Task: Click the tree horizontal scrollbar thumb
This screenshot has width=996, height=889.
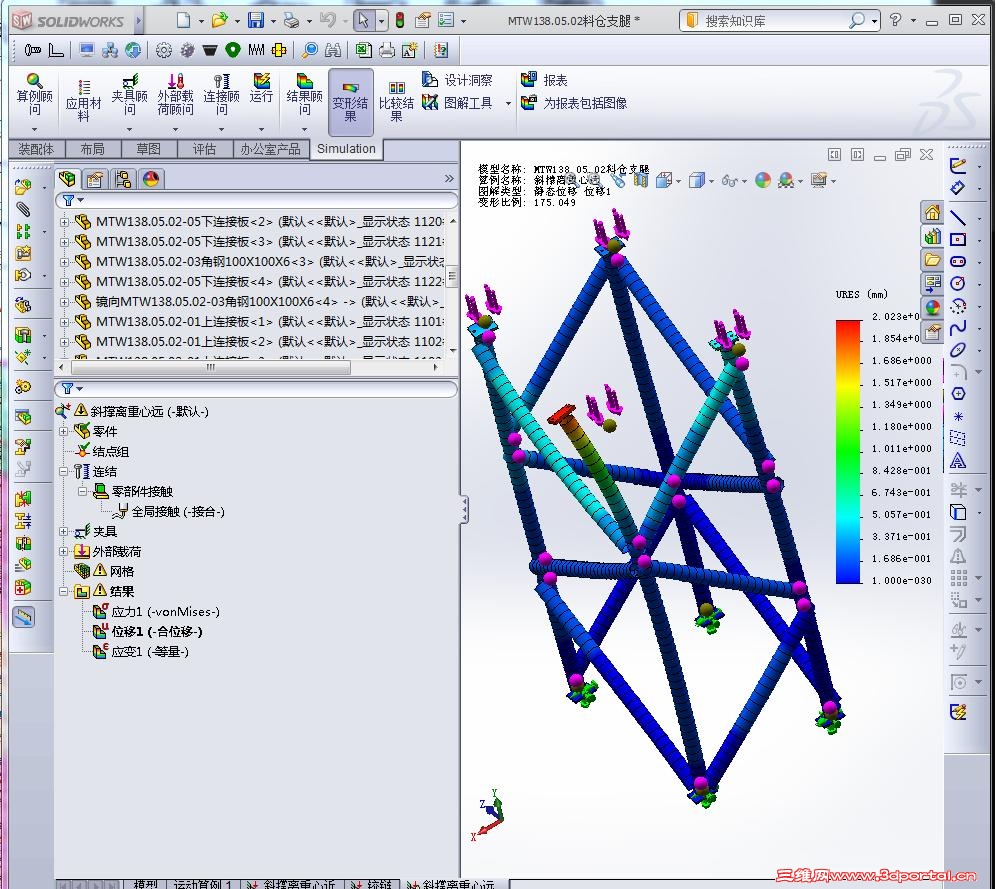Action: (210, 367)
